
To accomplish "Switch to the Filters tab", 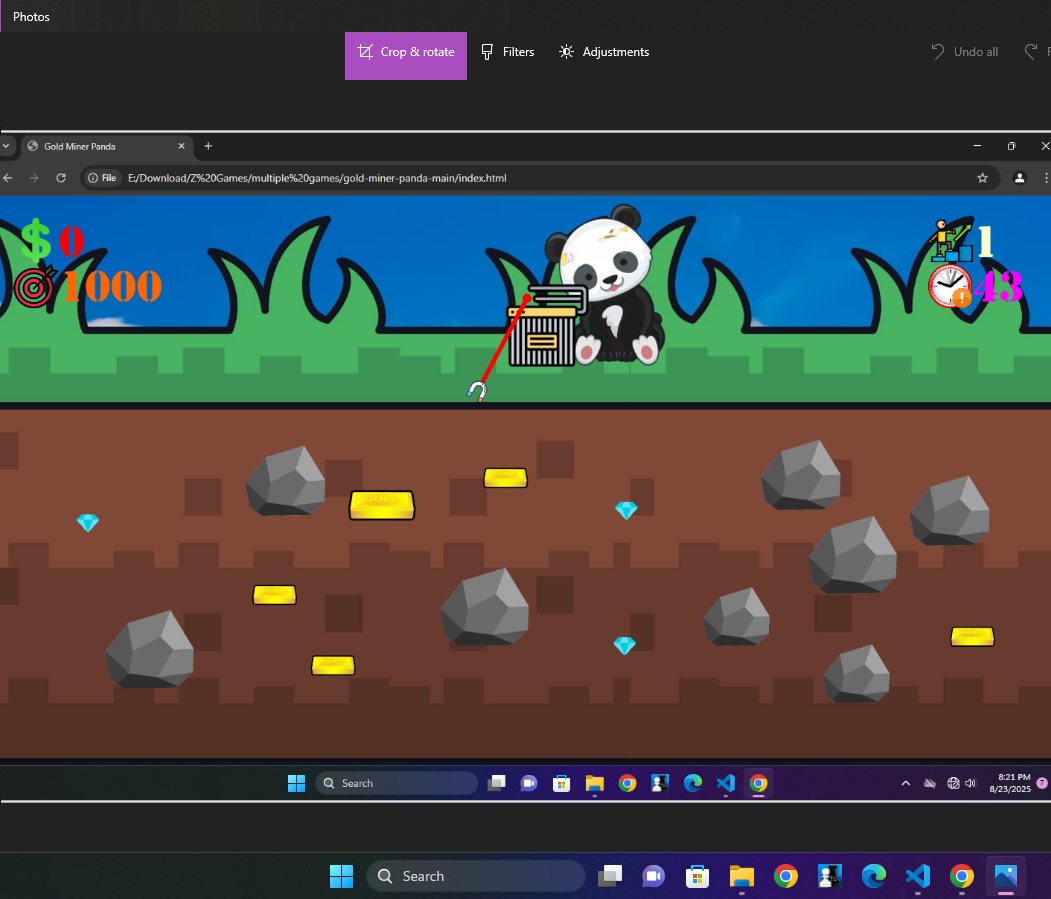I will (x=507, y=52).
